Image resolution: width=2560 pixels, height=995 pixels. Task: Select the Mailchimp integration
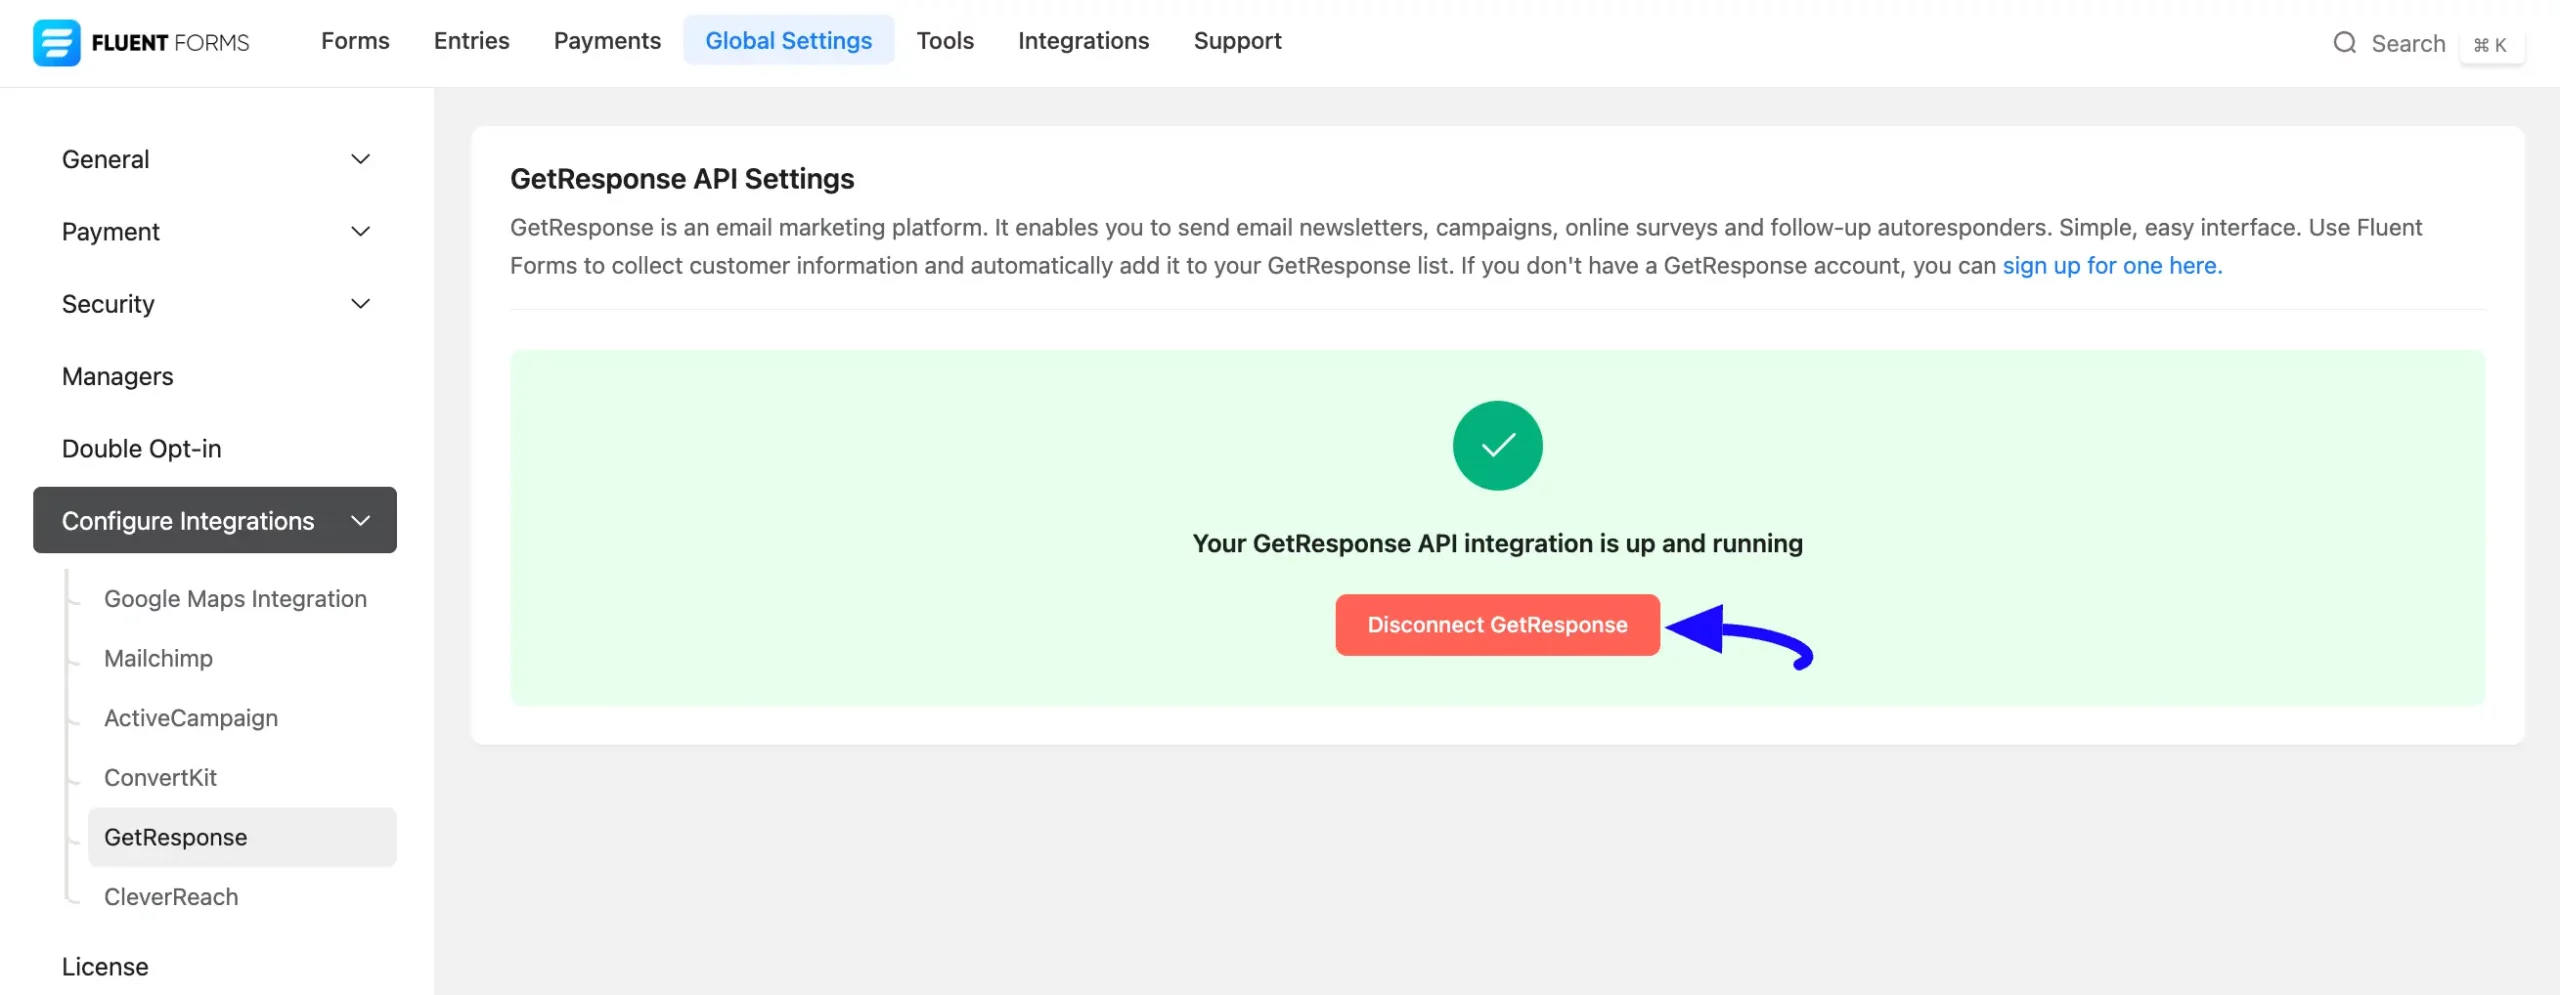tap(158, 658)
